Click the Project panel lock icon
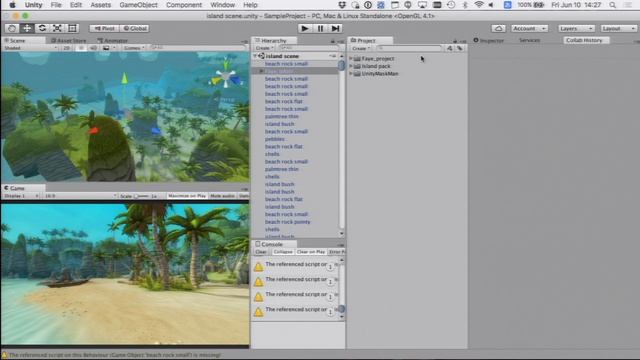The image size is (640, 360). [x=455, y=41]
